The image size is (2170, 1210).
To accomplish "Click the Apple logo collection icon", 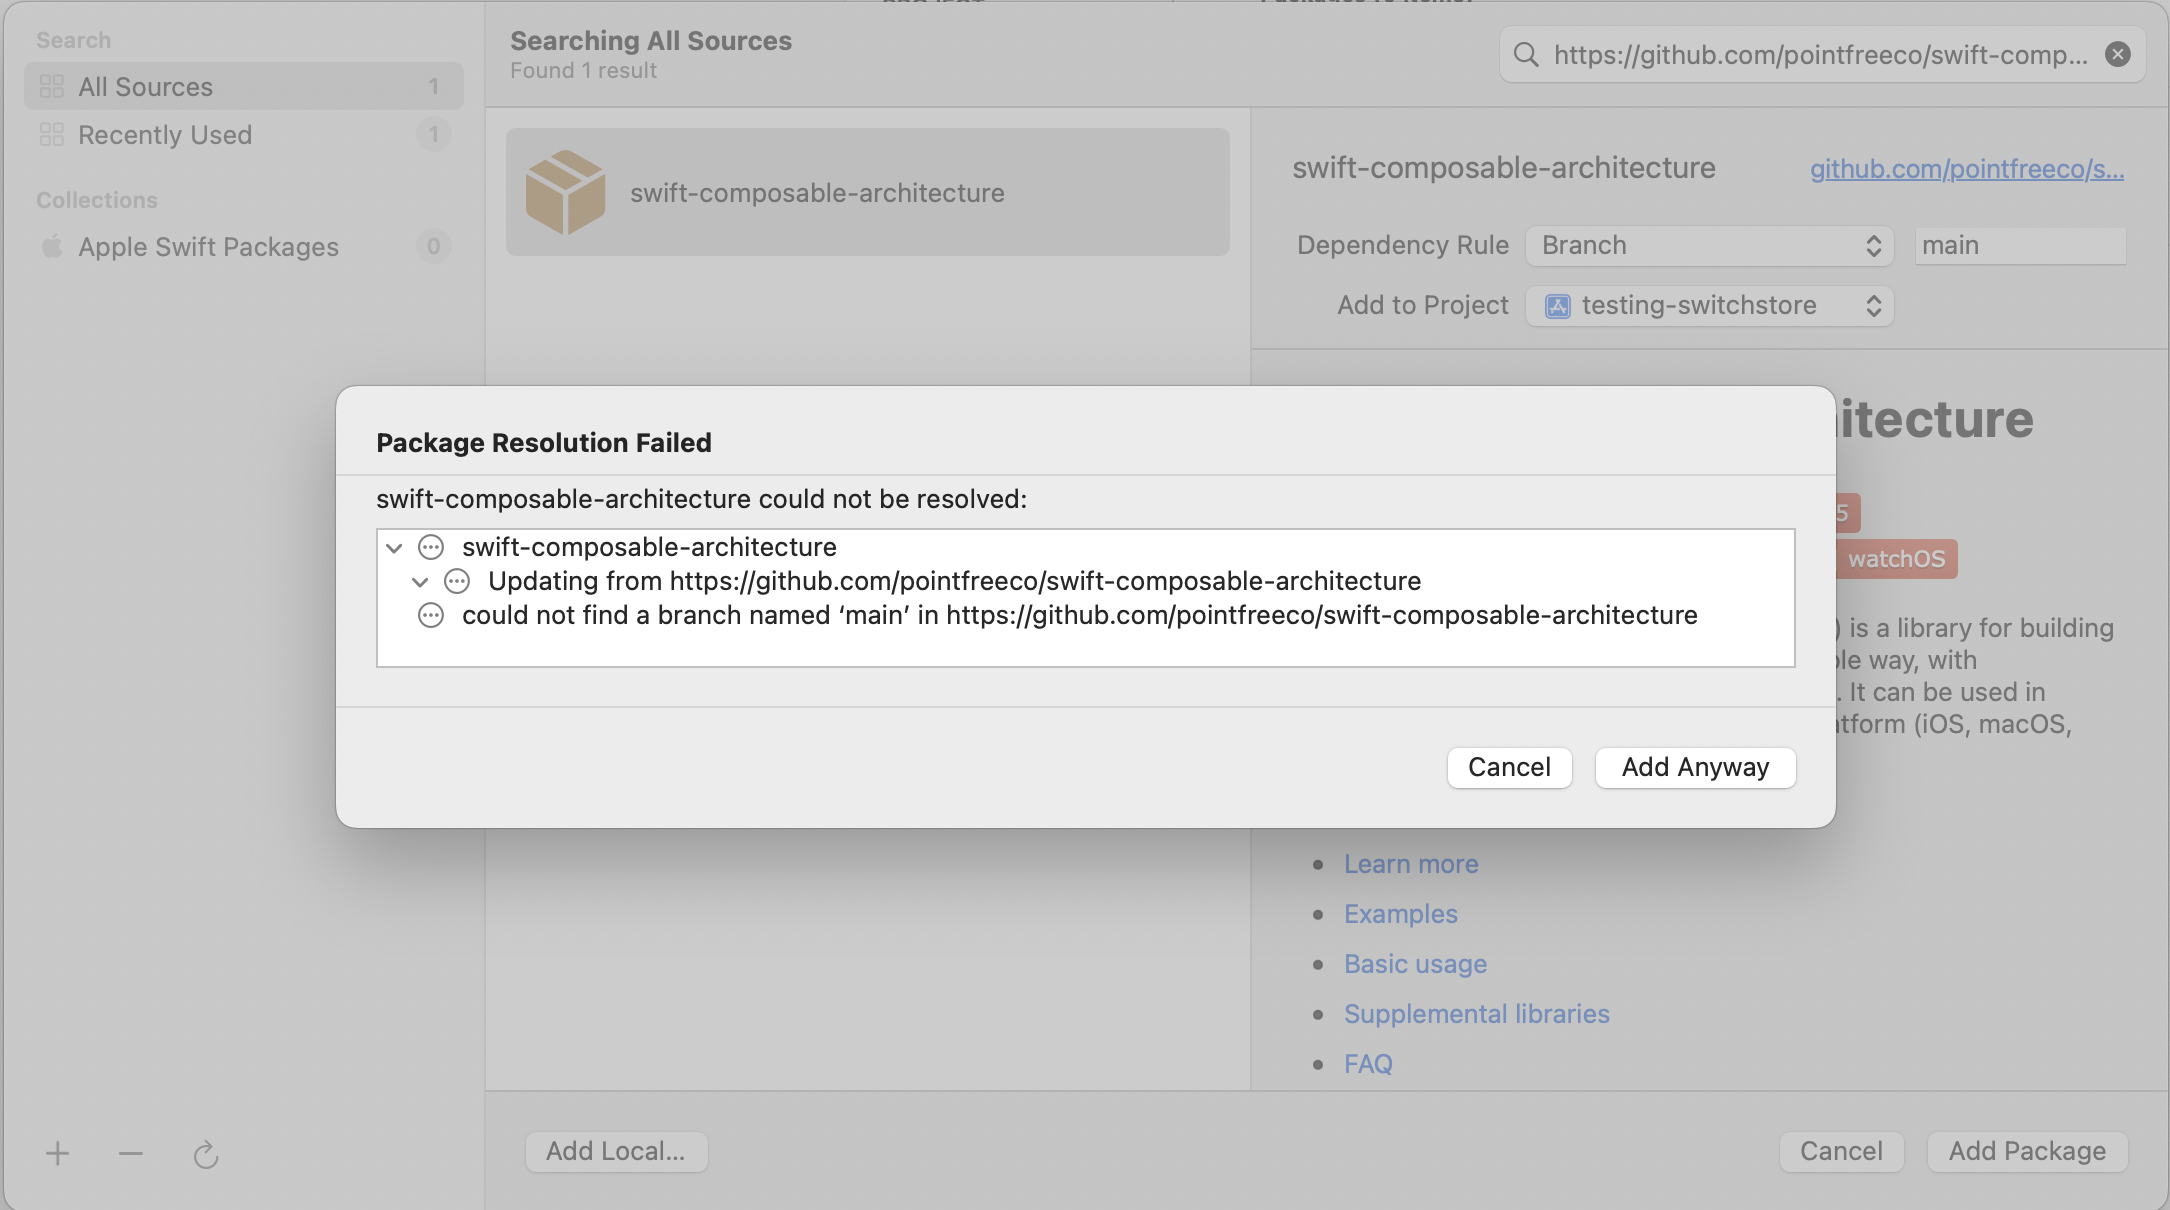I will click(52, 246).
